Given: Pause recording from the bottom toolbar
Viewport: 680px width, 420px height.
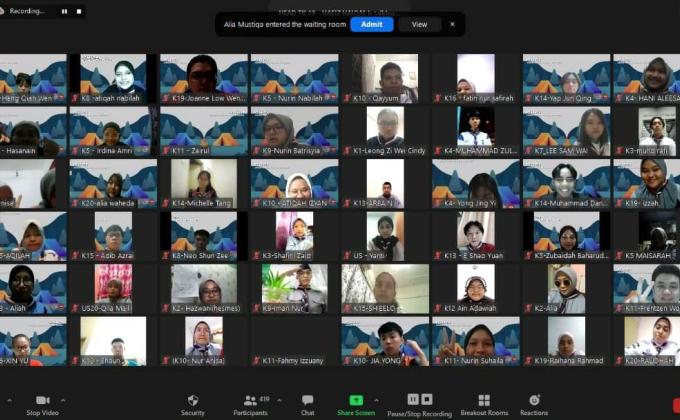Looking at the screenshot, I should (x=413, y=399).
